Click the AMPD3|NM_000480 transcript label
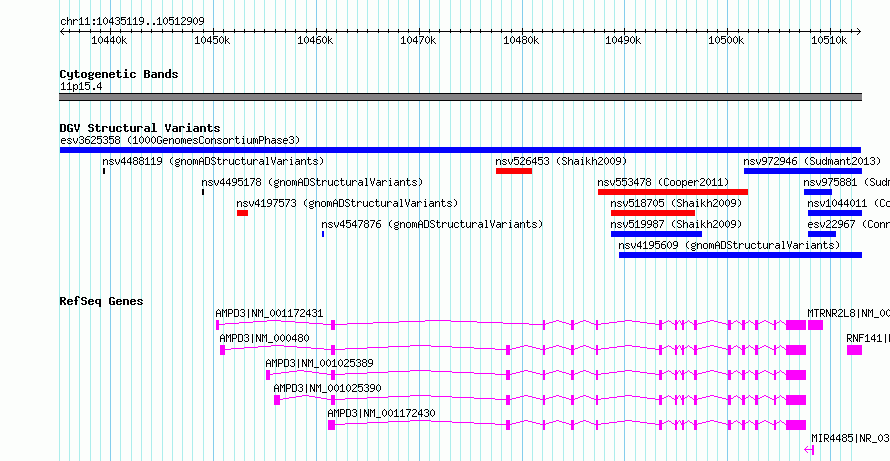The width and height of the screenshot is (890, 461). (265, 338)
